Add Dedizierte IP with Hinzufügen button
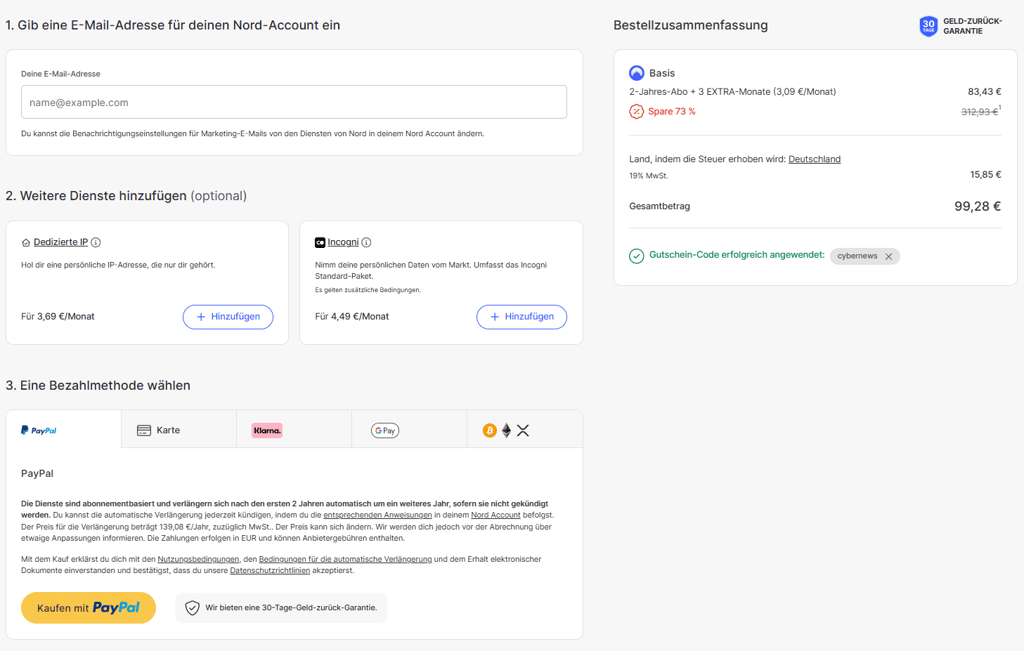This screenshot has height=651, width=1024. click(x=228, y=317)
